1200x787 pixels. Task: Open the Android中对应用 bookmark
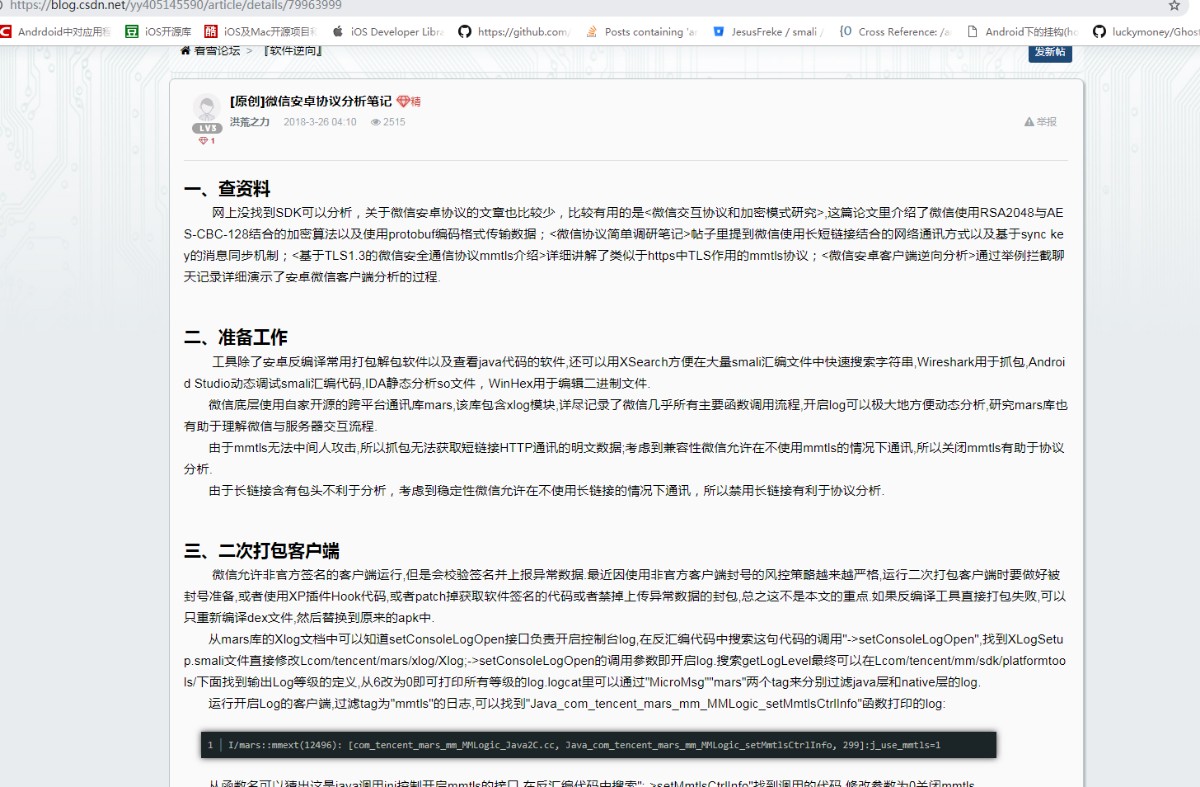click(56, 32)
